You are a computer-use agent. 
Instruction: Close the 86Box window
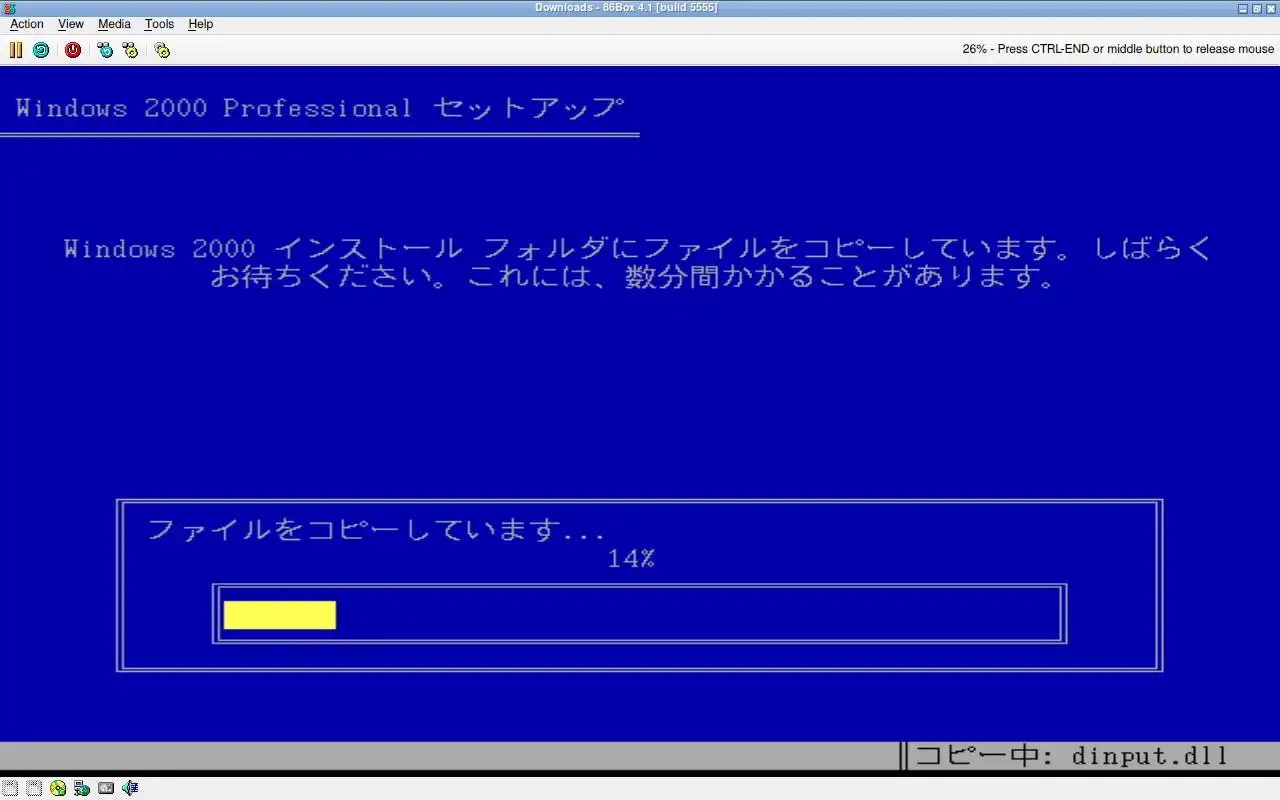click(1271, 8)
